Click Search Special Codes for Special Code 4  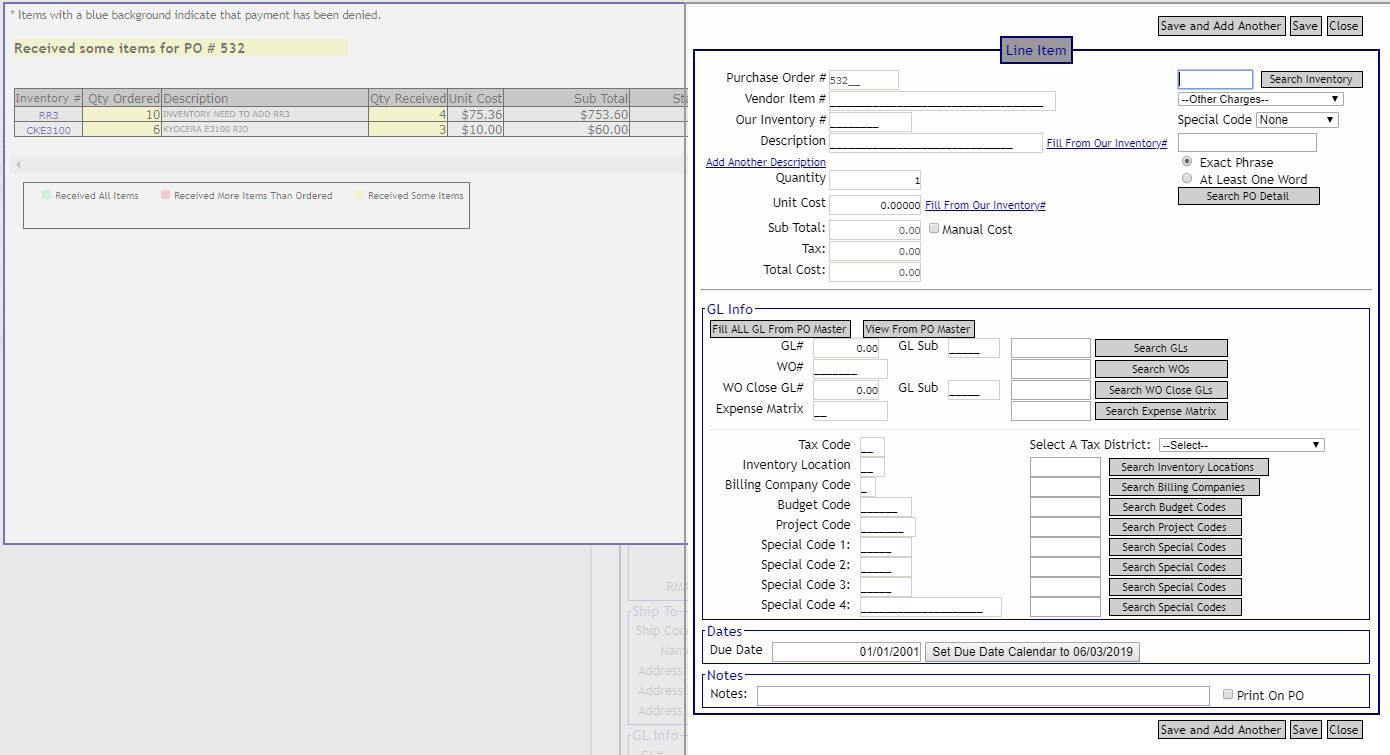pyautogui.click(x=1175, y=607)
